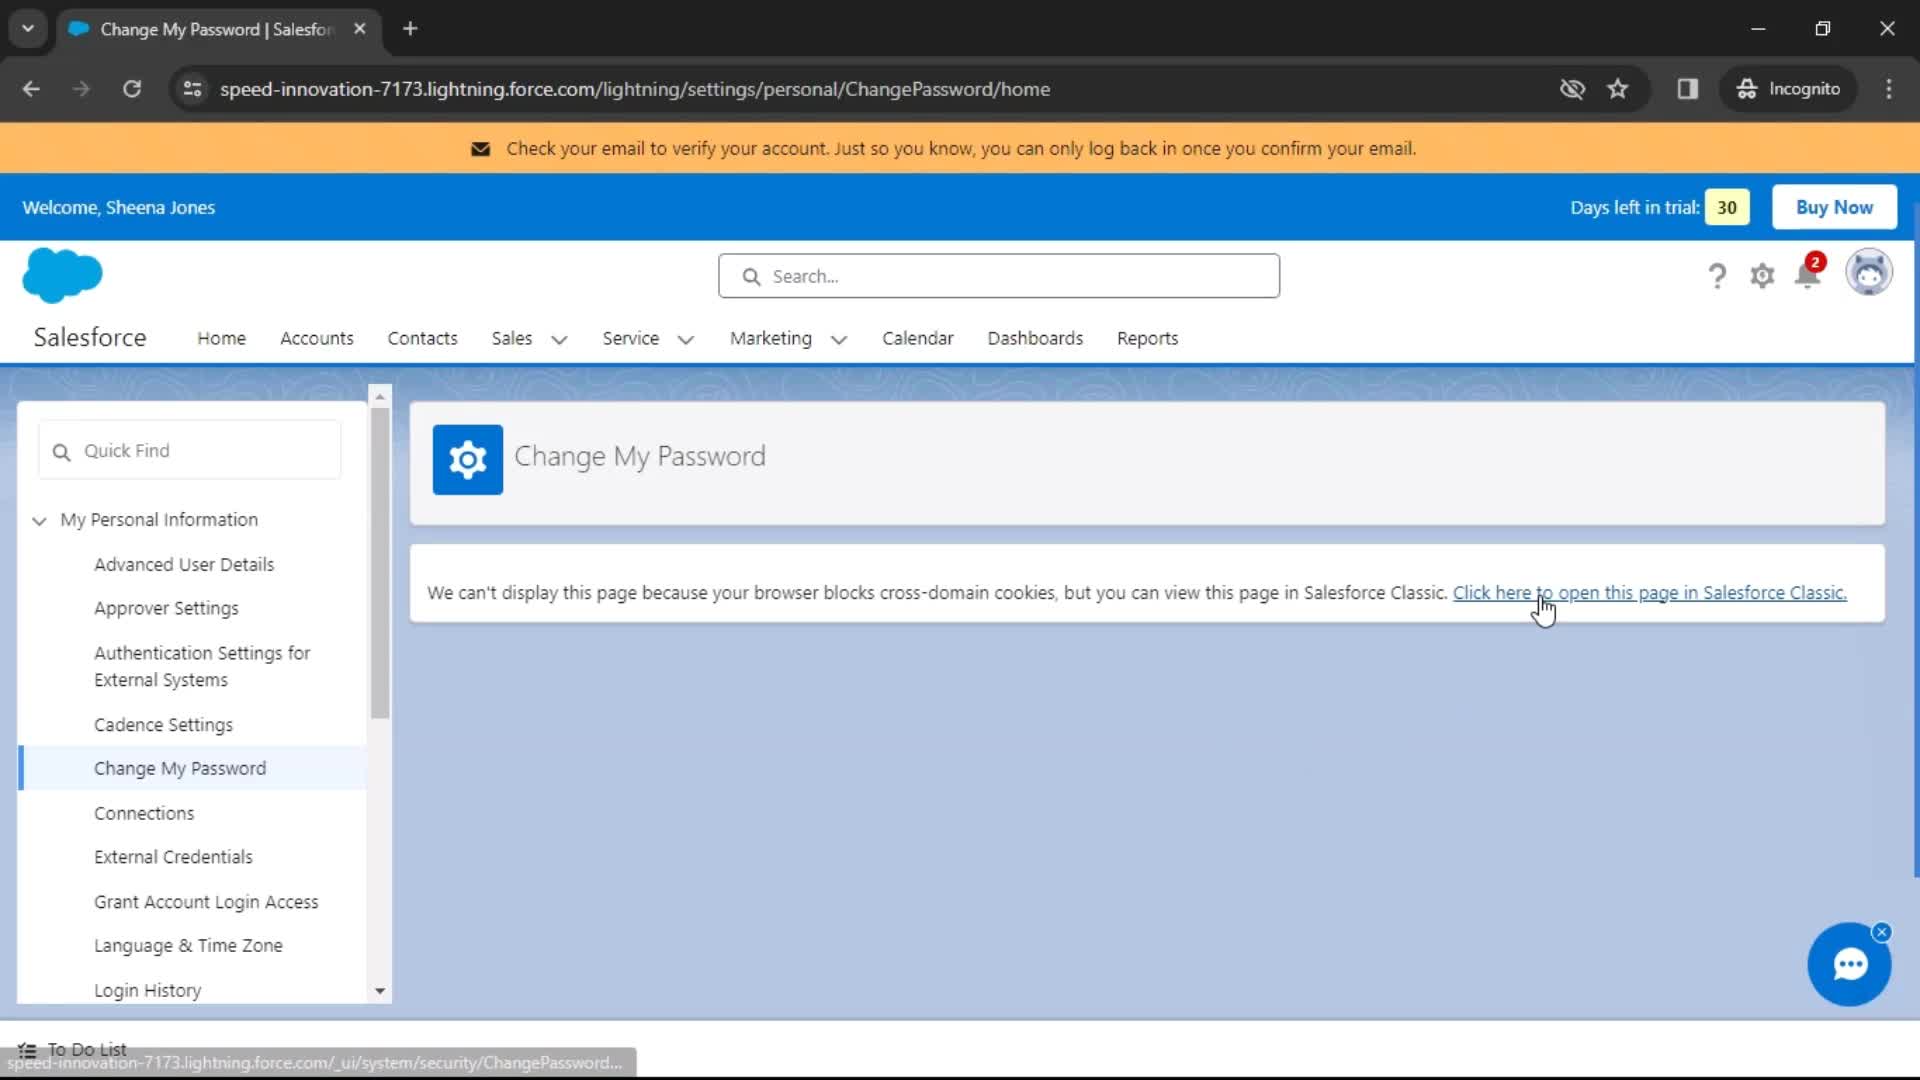Close the Change My Password tab
Image resolution: width=1920 pixels, height=1080 pixels.
point(360,29)
